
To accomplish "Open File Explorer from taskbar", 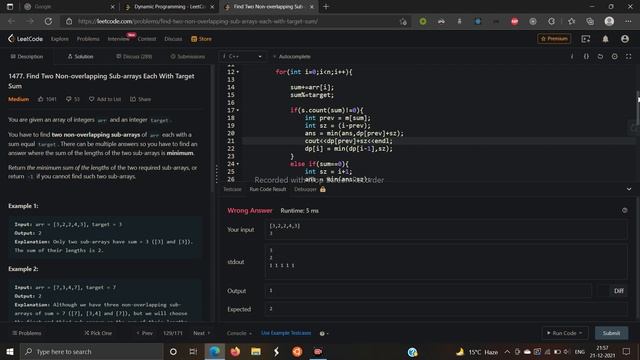I will (256, 351).
